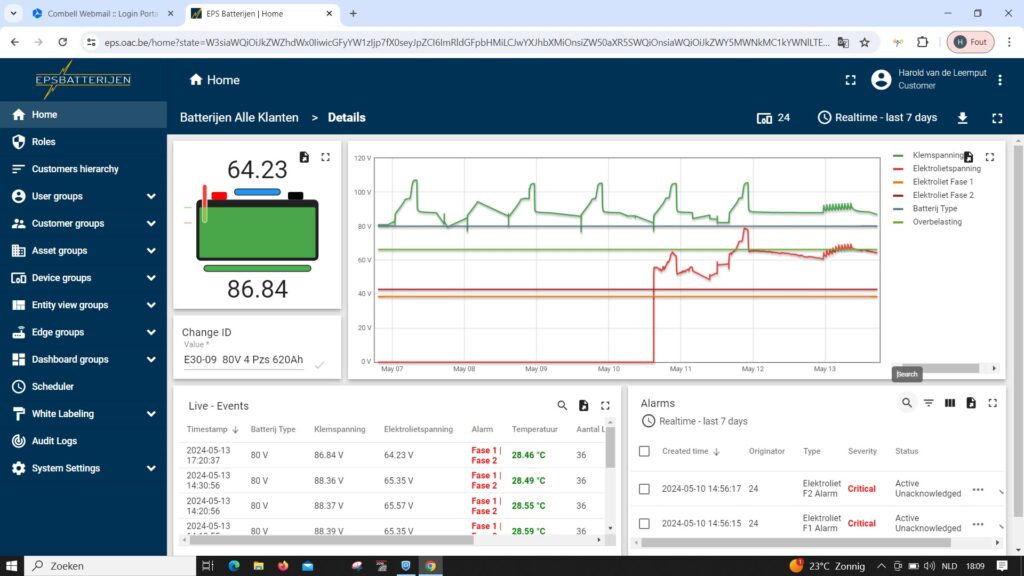Toggle fullscreen icon in the top header
Screen dimensions: 1024x576
pos(850,80)
